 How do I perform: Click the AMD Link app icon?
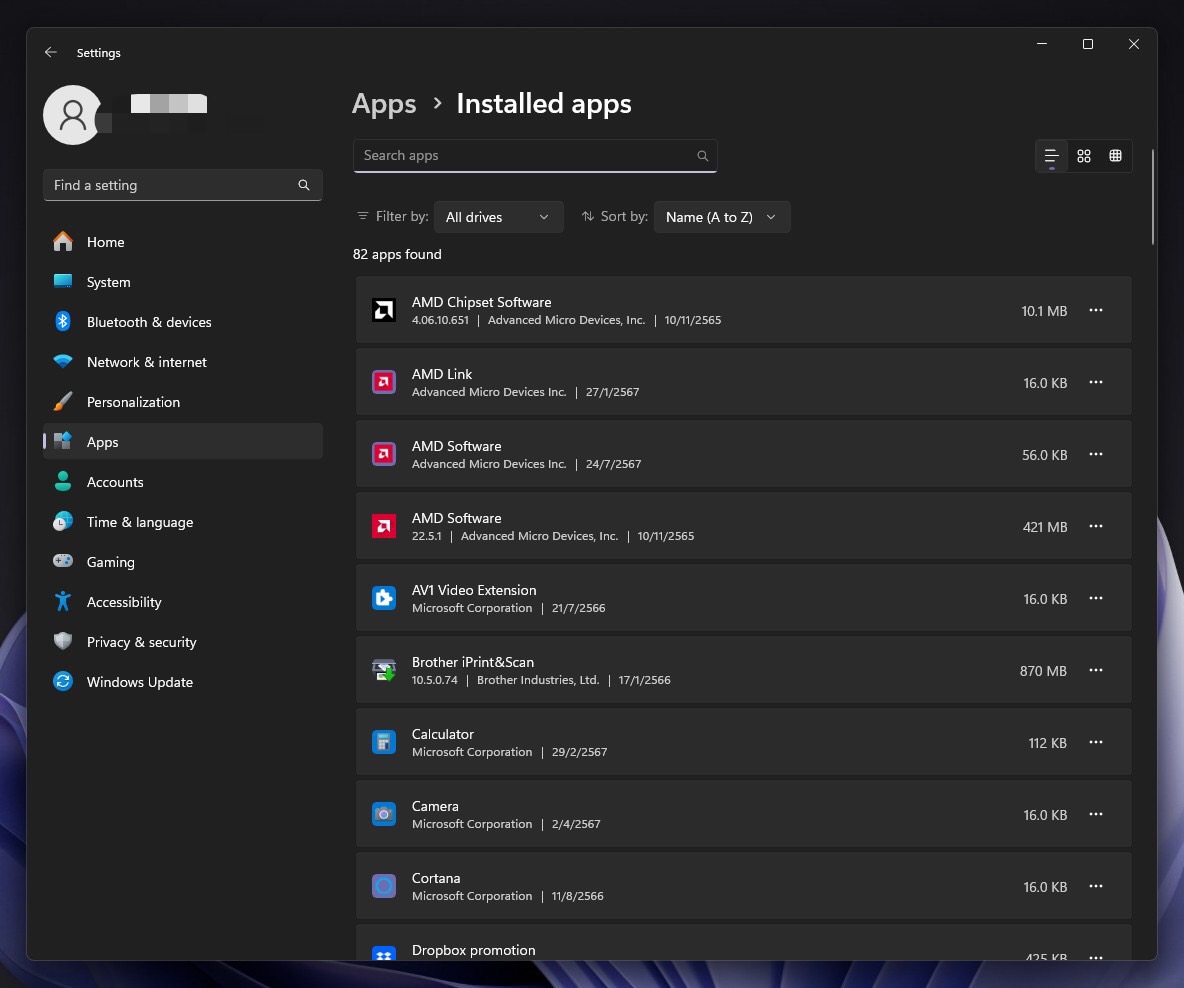pos(384,382)
